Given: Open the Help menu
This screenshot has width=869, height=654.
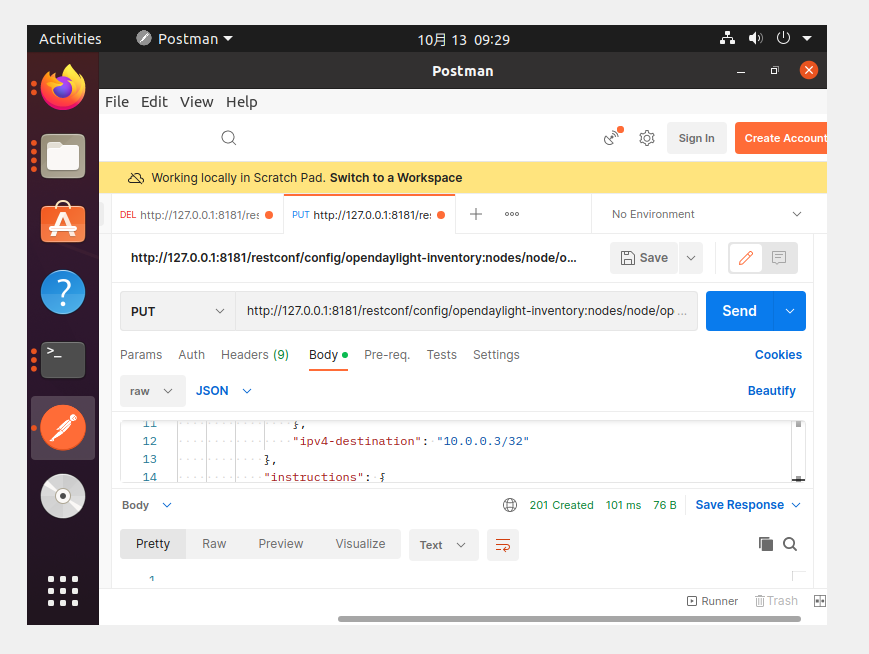Looking at the screenshot, I should 242,102.
